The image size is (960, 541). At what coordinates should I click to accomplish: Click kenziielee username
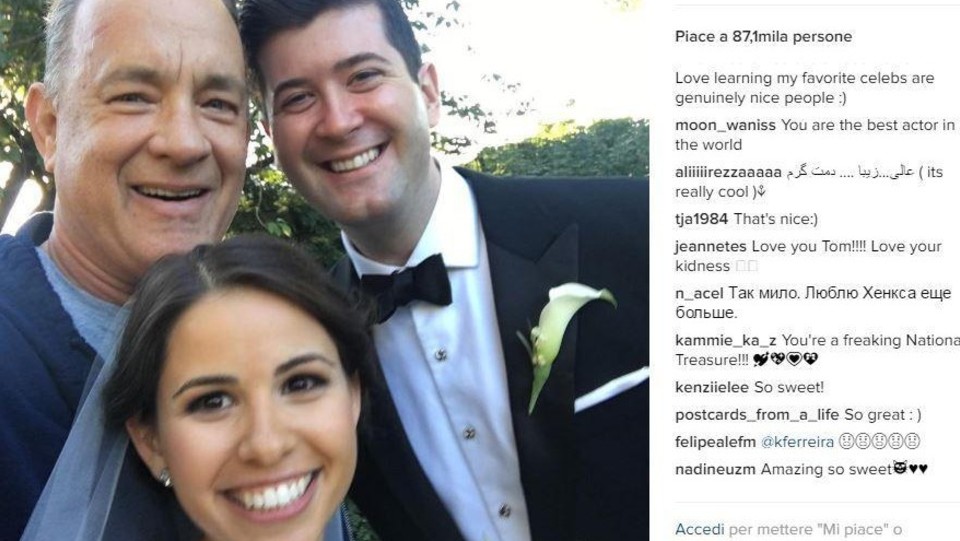click(x=711, y=387)
